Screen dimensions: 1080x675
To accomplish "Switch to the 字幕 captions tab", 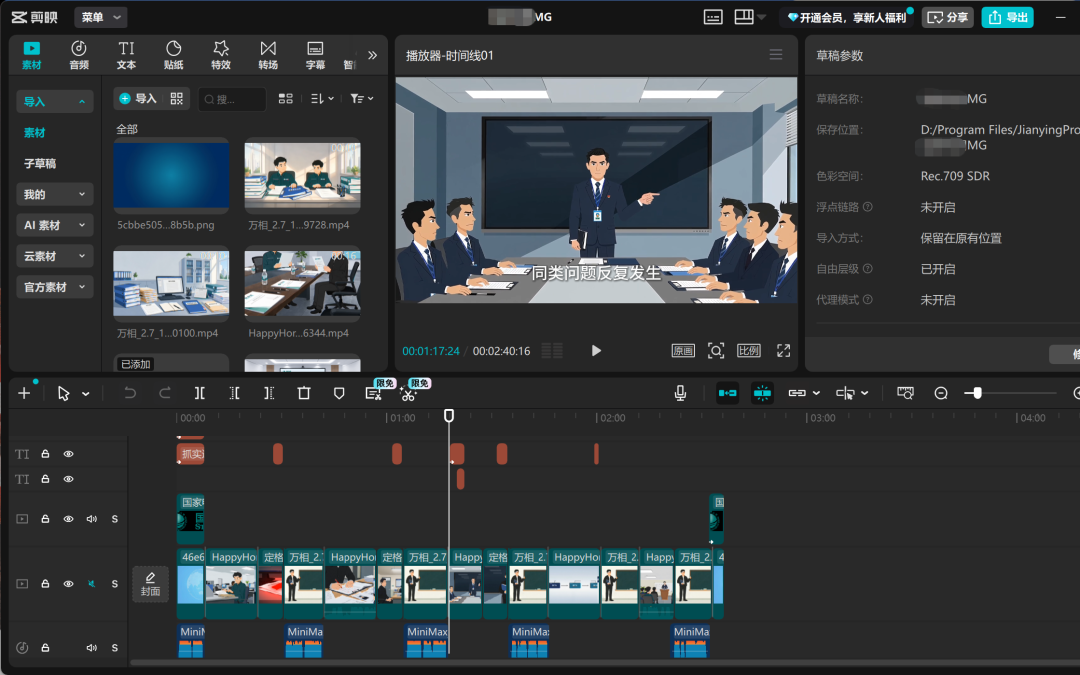I will pyautogui.click(x=315, y=54).
